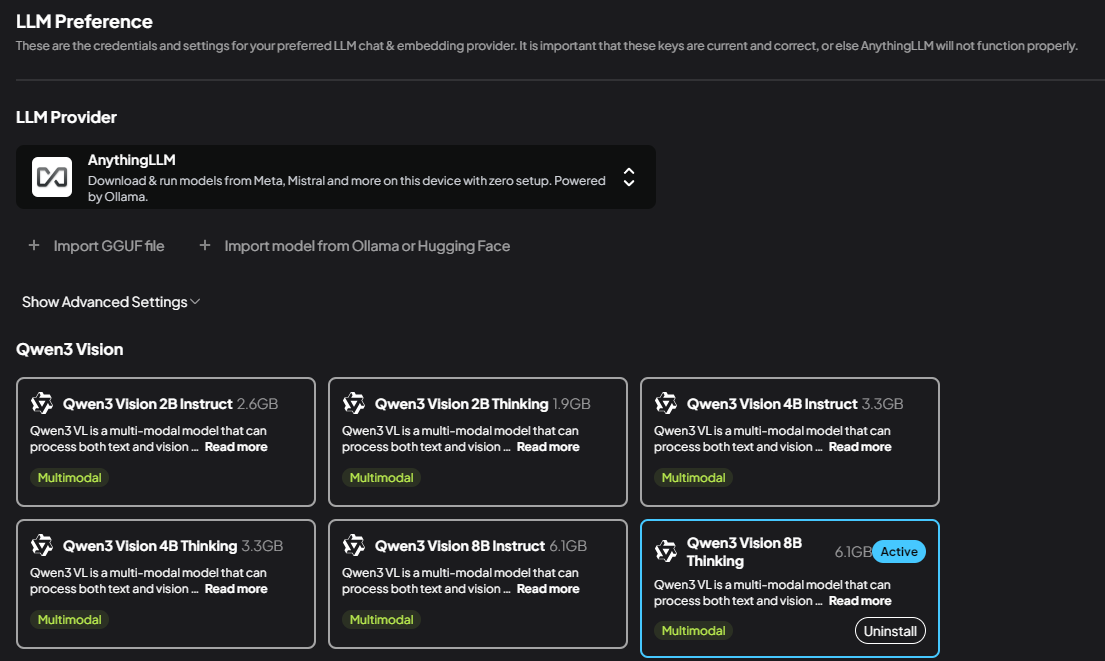Read more about Qwen3 Vision 8B Thinking
Image resolution: width=1105 pixels, height=661 pixels.
click(x=860, y=601)
